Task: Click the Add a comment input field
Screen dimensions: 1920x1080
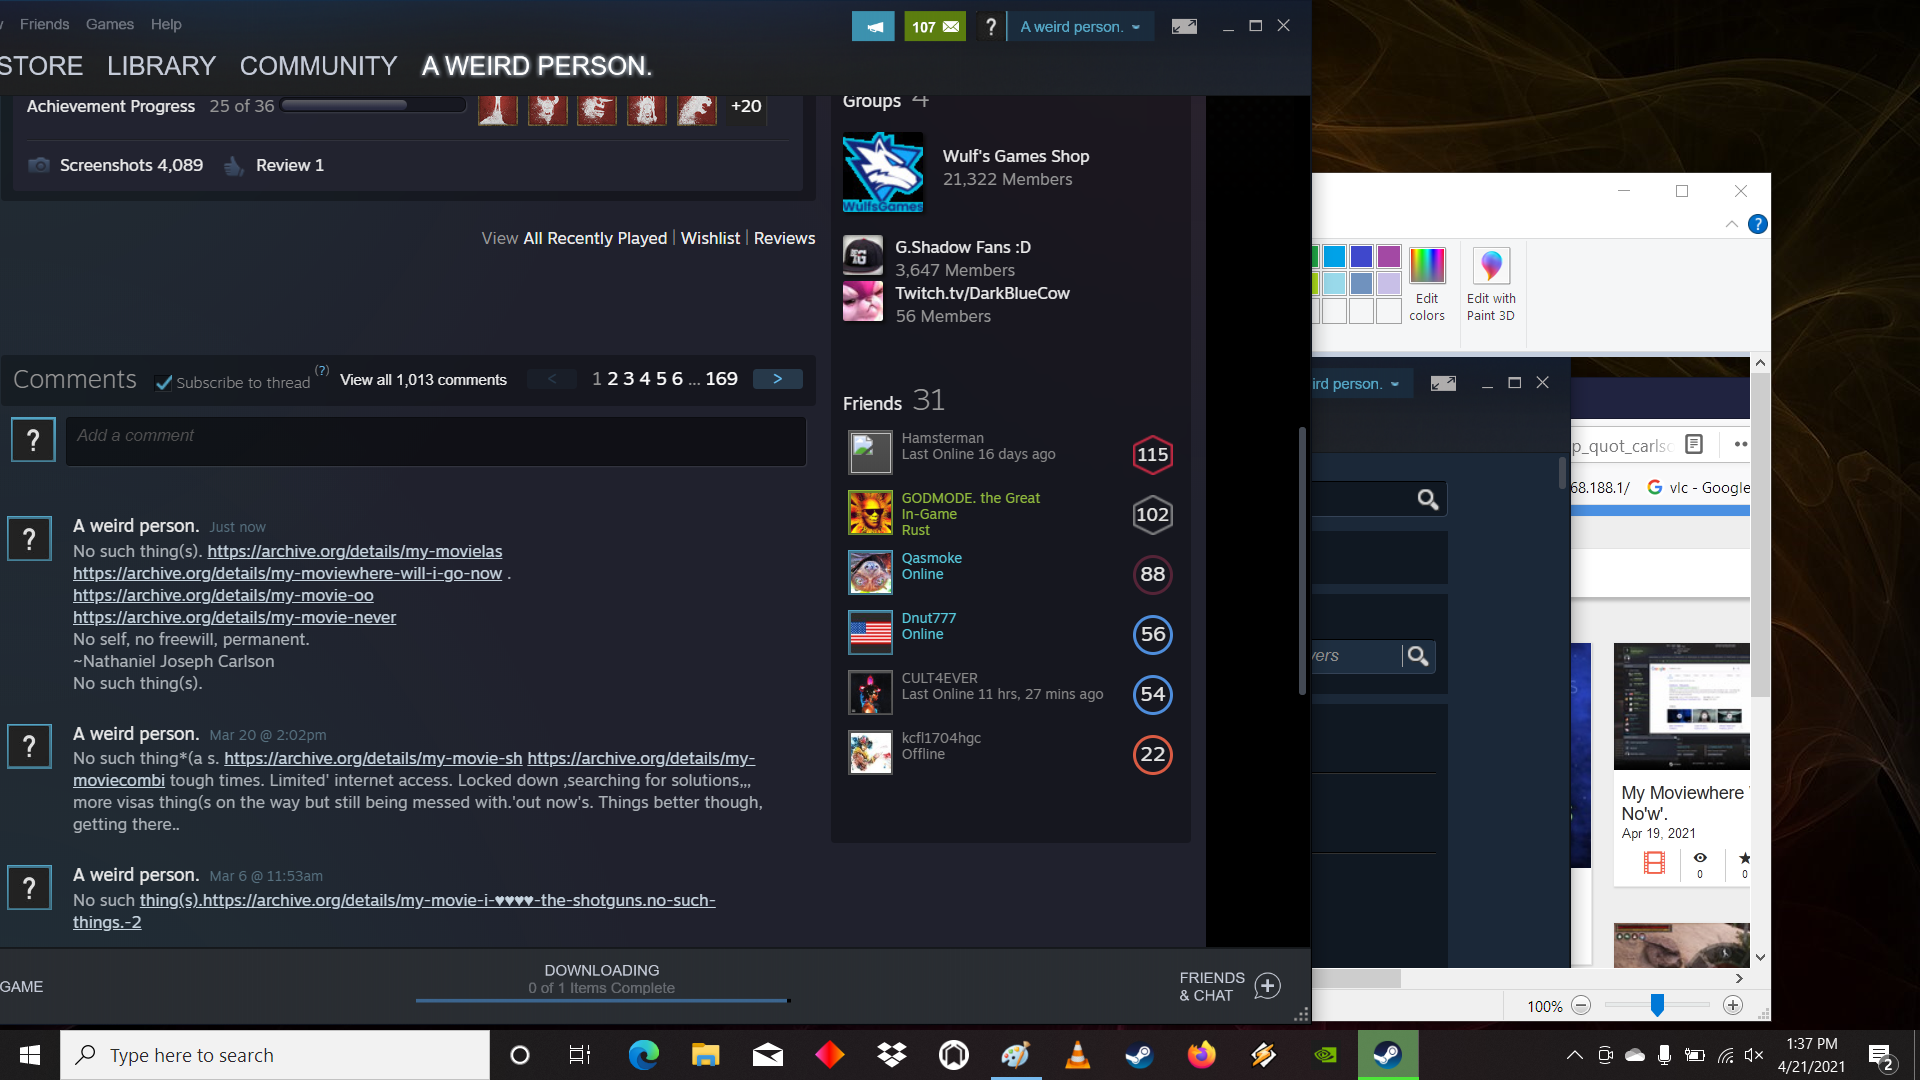Action: pos(435,438)
